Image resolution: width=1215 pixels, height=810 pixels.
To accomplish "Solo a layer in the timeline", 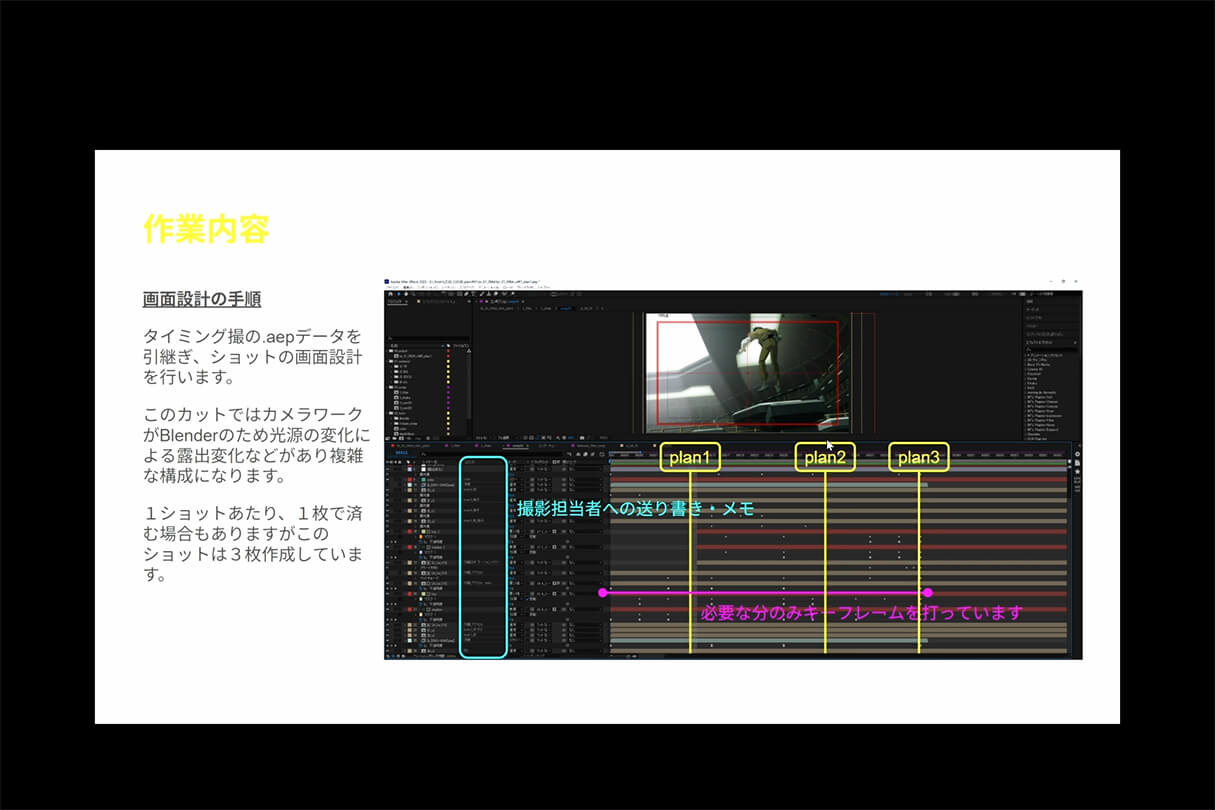I will pos(395,467).
